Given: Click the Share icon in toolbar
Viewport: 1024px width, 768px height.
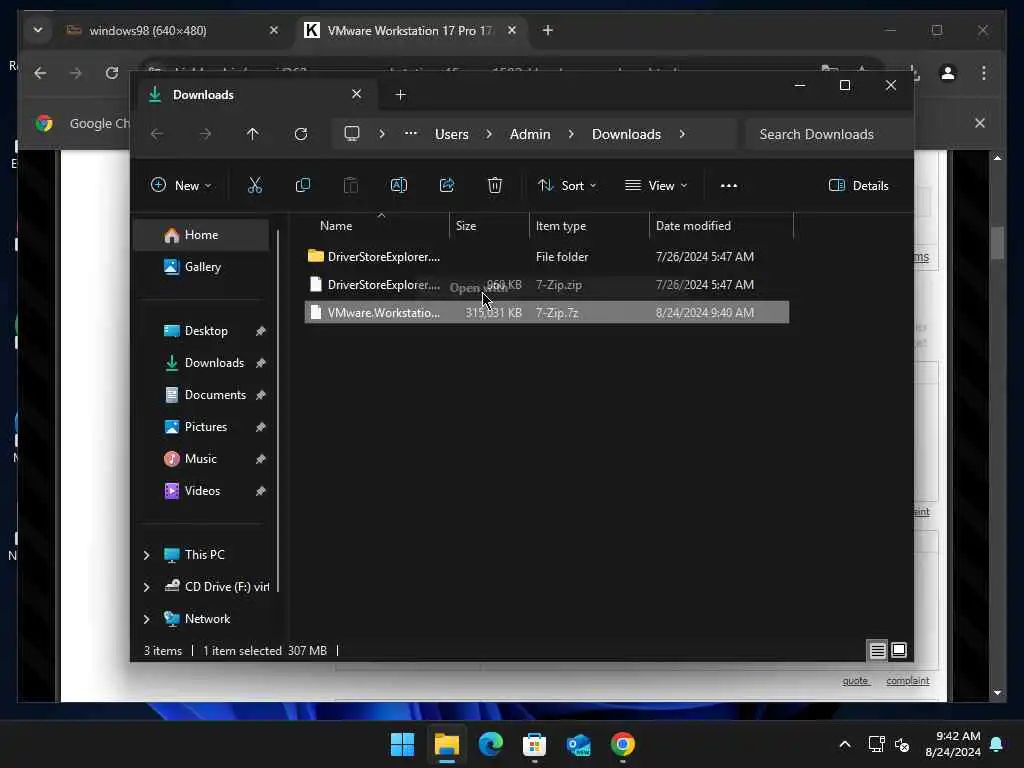Looking at the screenshot, I should tap(447, 185).
